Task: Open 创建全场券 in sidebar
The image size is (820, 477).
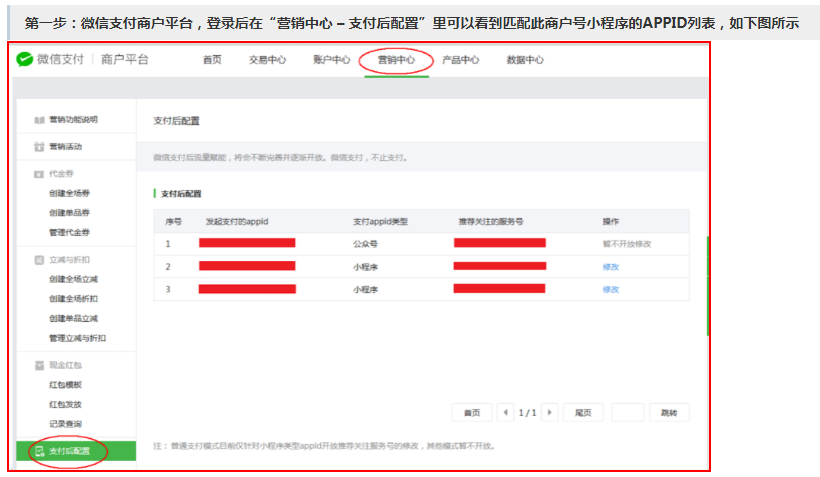Action: tap(70, 194)
